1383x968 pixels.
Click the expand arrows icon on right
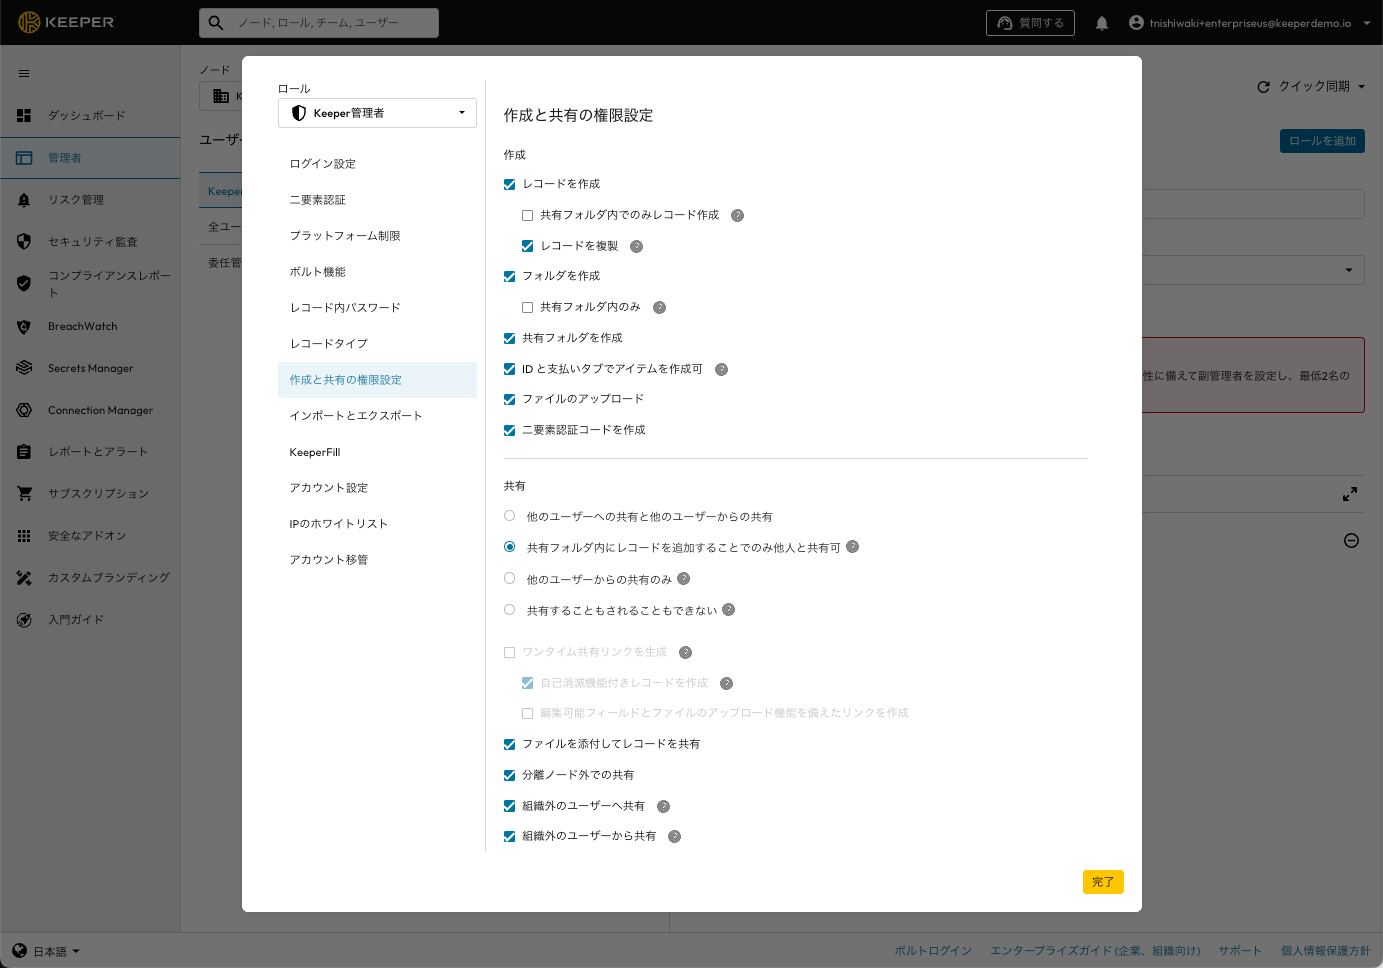click(x=1350, y=494)
